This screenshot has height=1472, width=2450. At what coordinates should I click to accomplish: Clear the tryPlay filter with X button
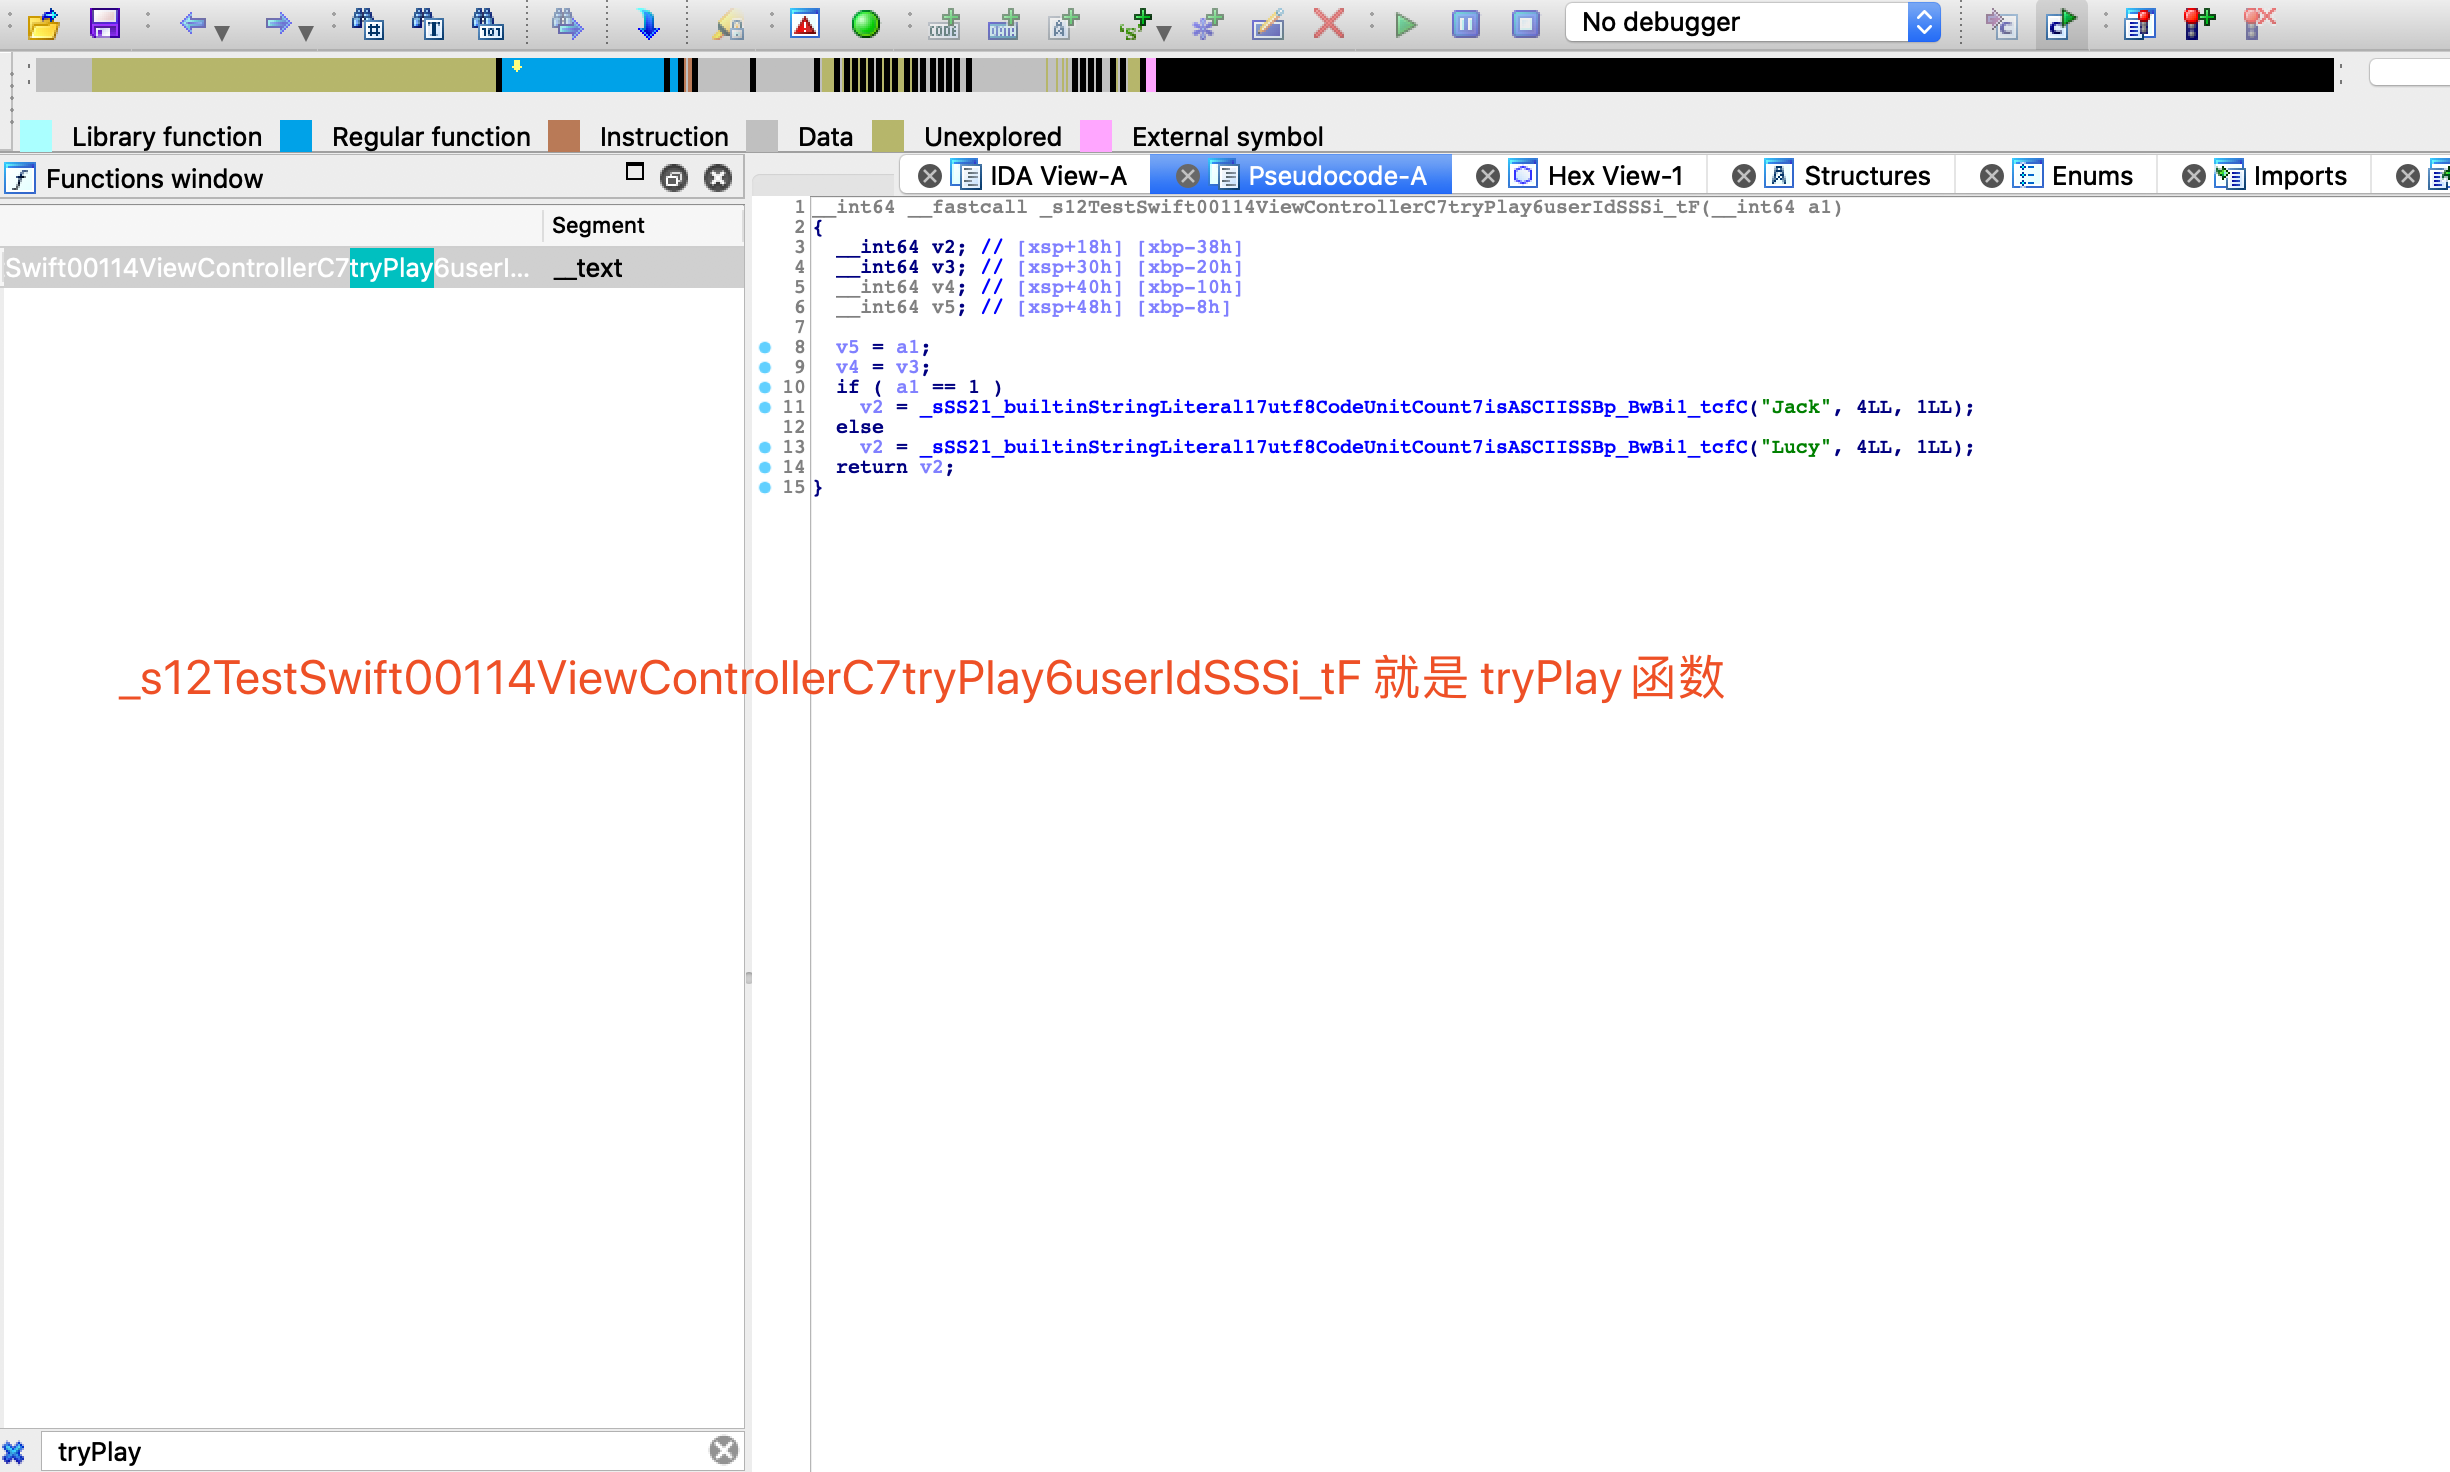724,1450
